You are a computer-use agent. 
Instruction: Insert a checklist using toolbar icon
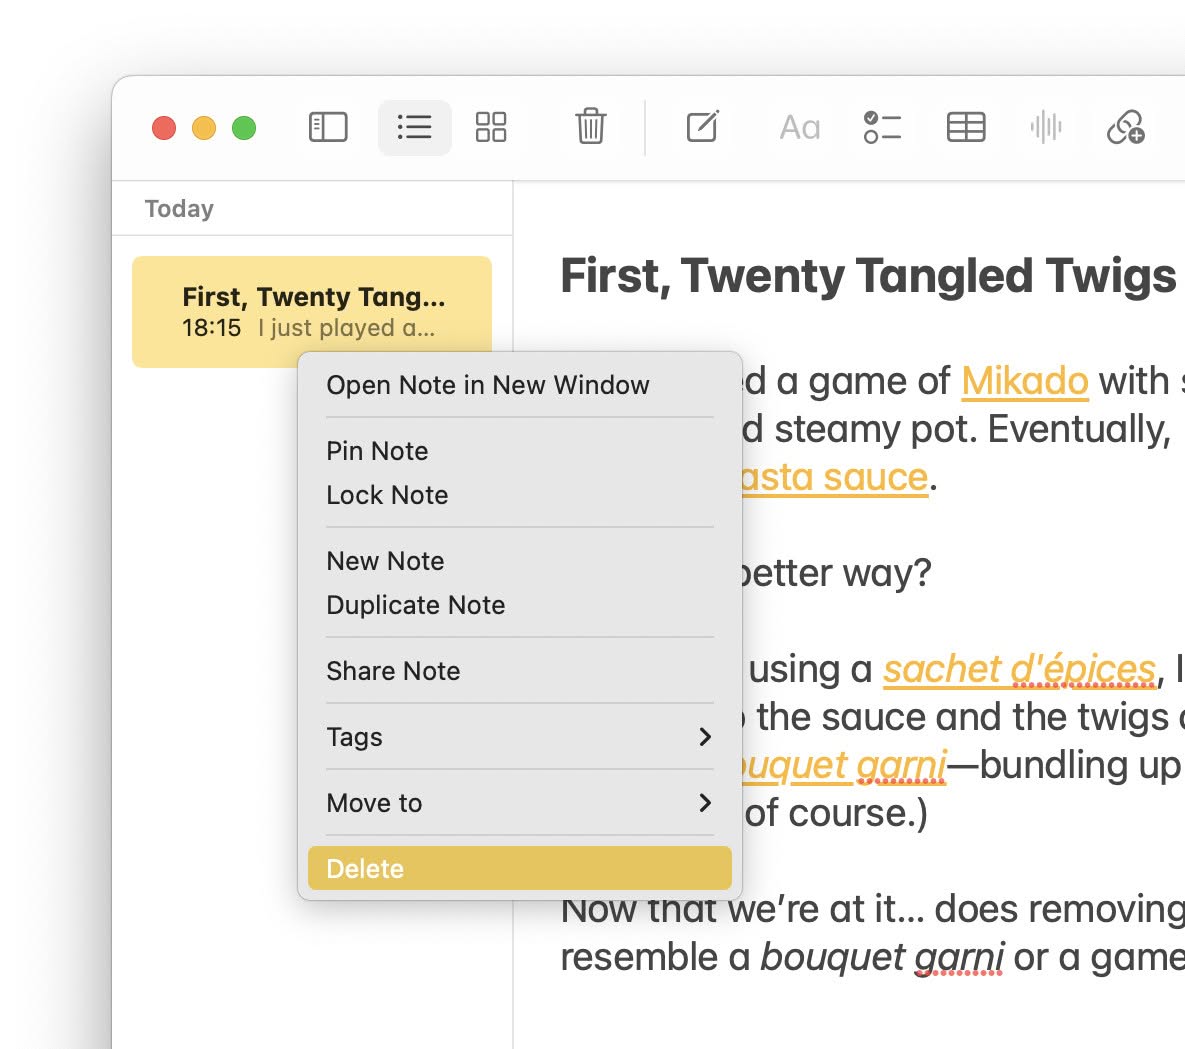[x=882, y=127]
